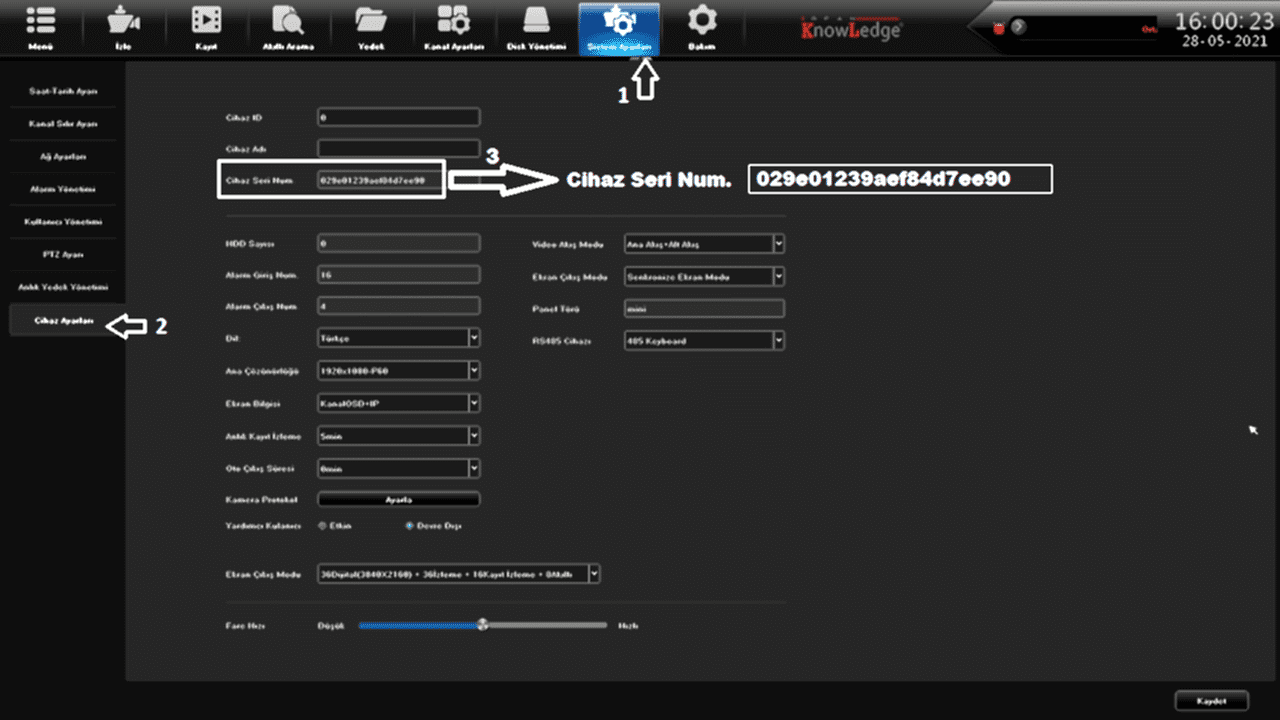Expand the Dil language dropdown
1280x720 pixels.
point(474,338)
